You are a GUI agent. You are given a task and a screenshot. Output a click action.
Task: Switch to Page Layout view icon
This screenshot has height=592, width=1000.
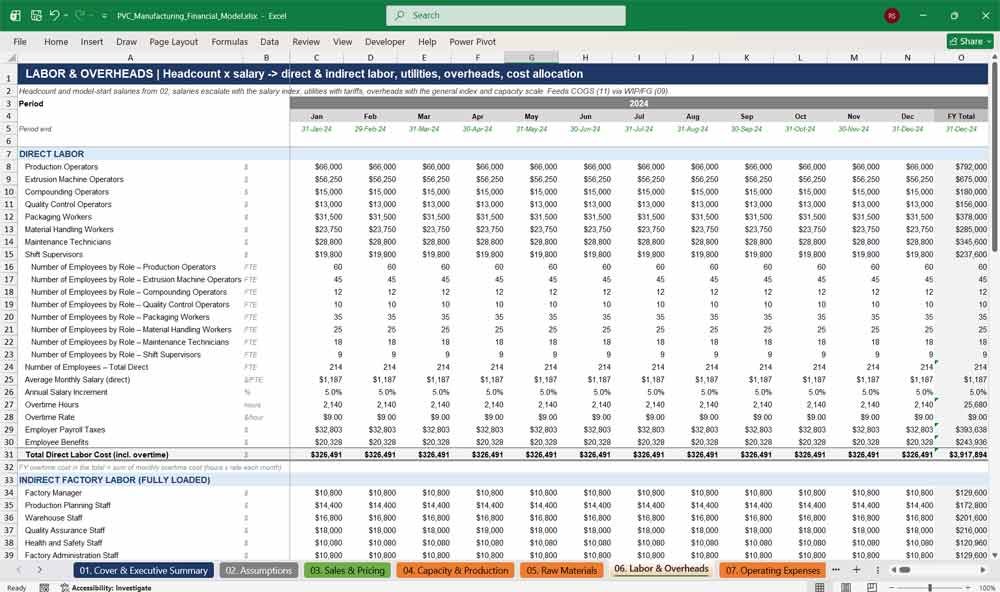tap(846, 588)
